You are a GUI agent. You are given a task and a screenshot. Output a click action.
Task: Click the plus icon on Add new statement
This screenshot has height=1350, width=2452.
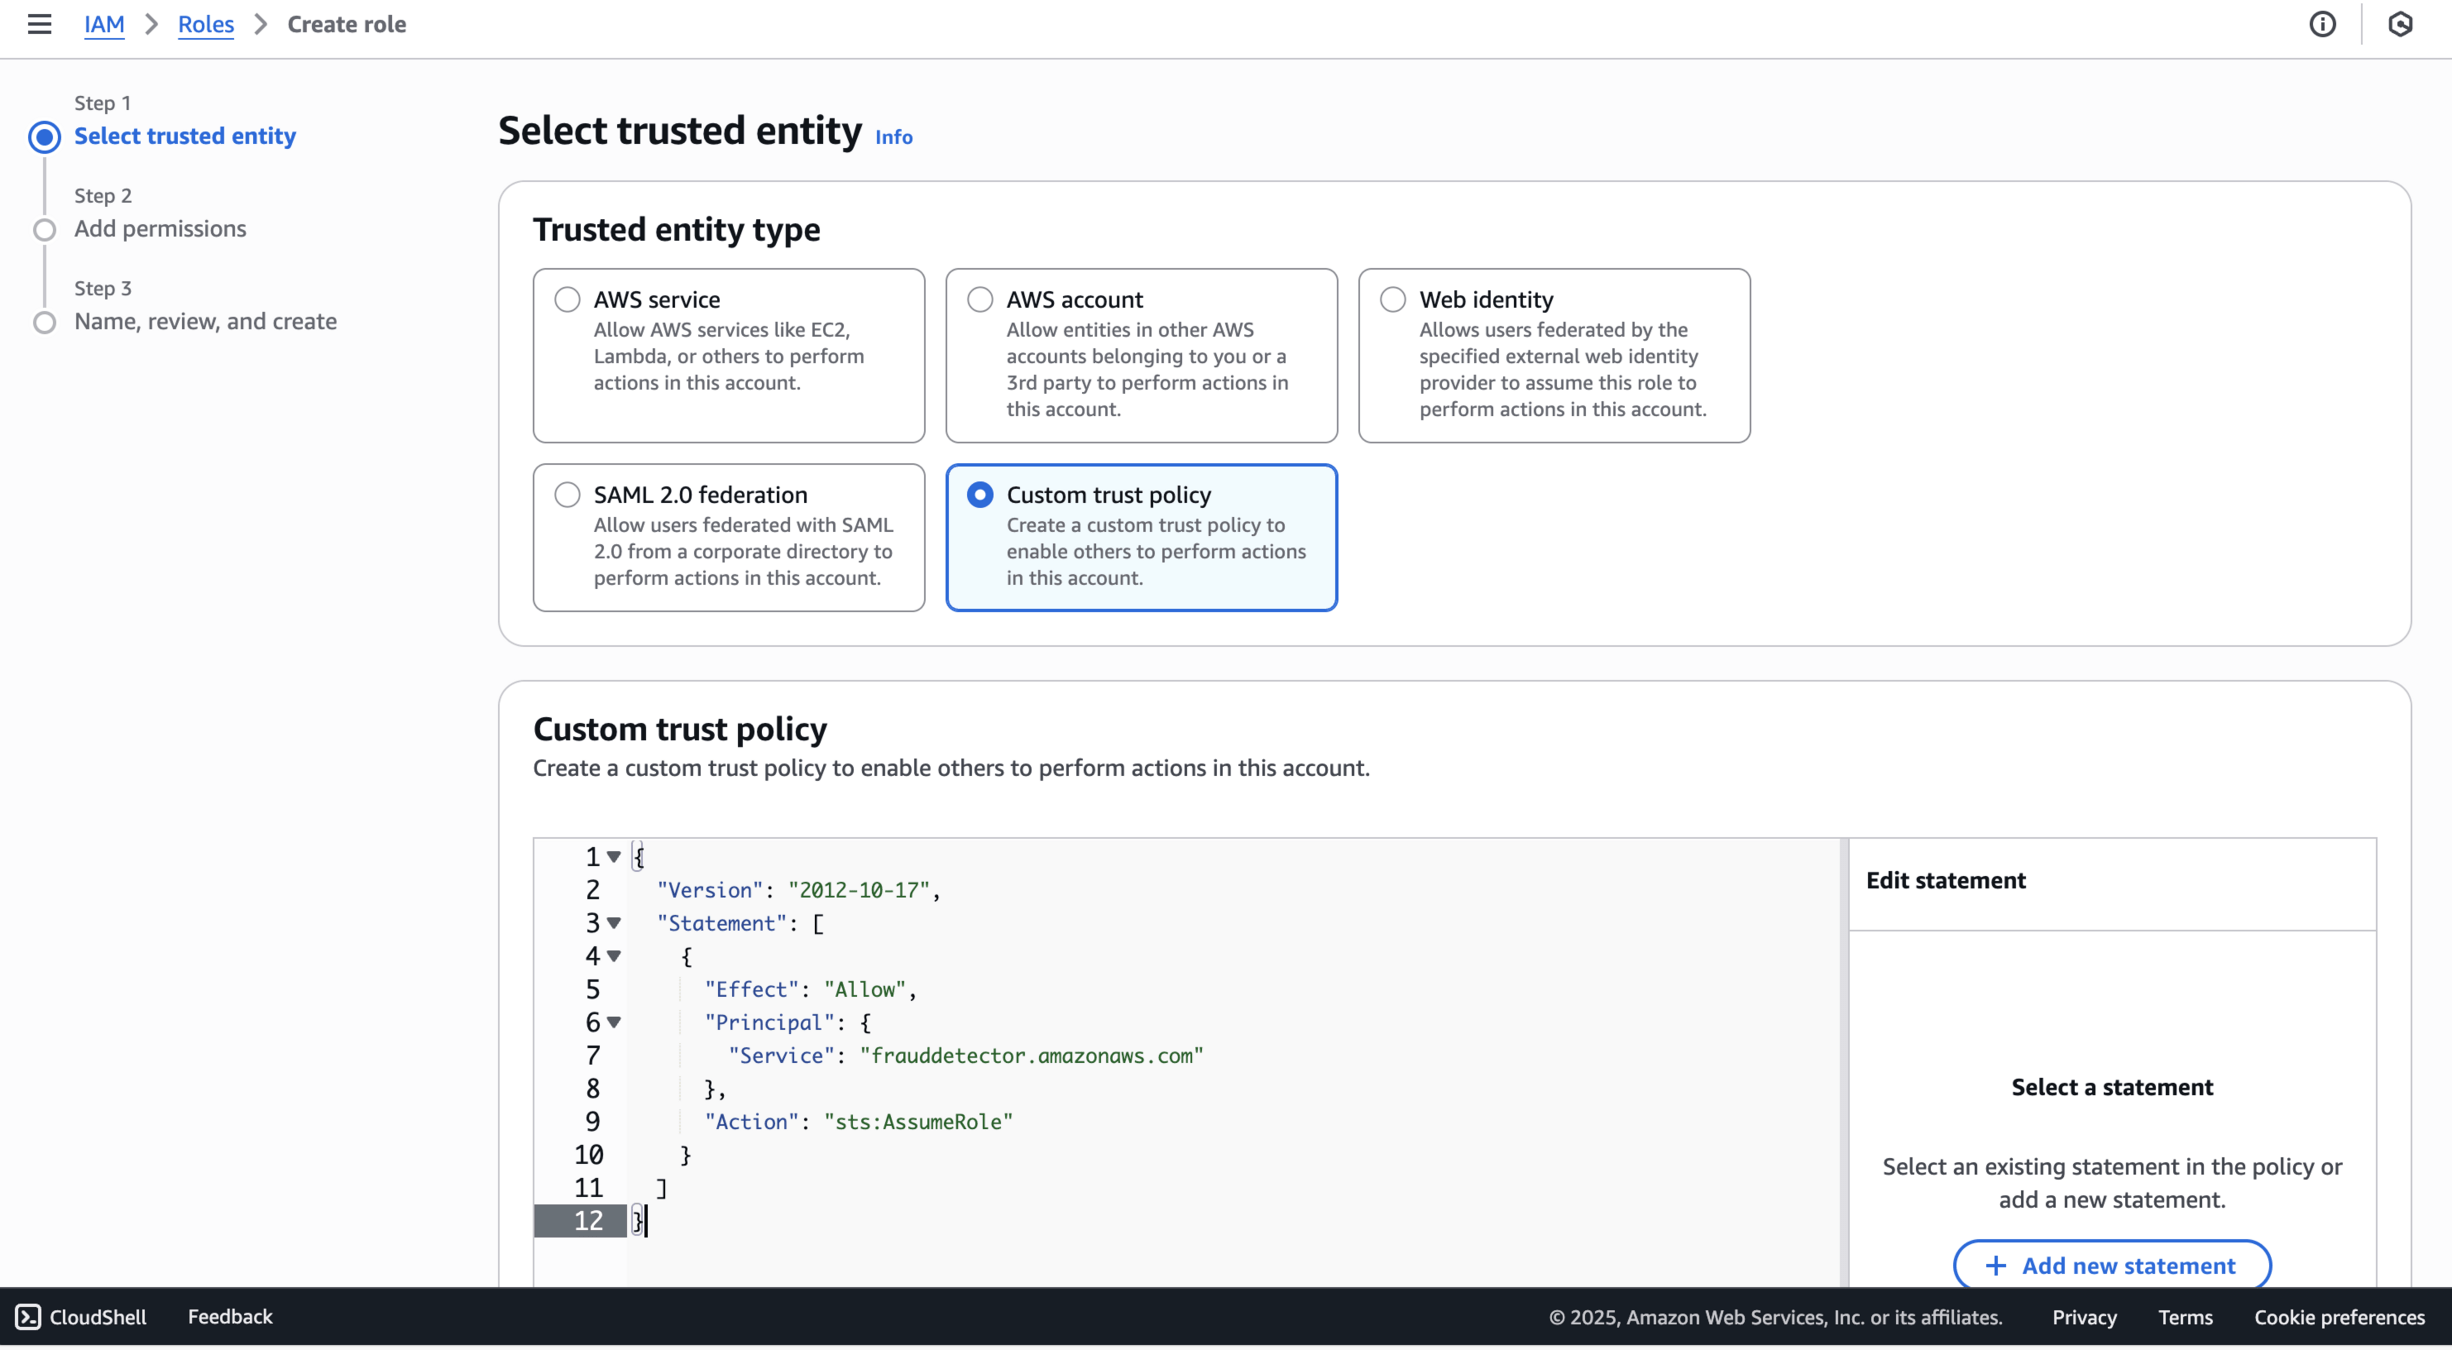[x=1995, y=1265]
